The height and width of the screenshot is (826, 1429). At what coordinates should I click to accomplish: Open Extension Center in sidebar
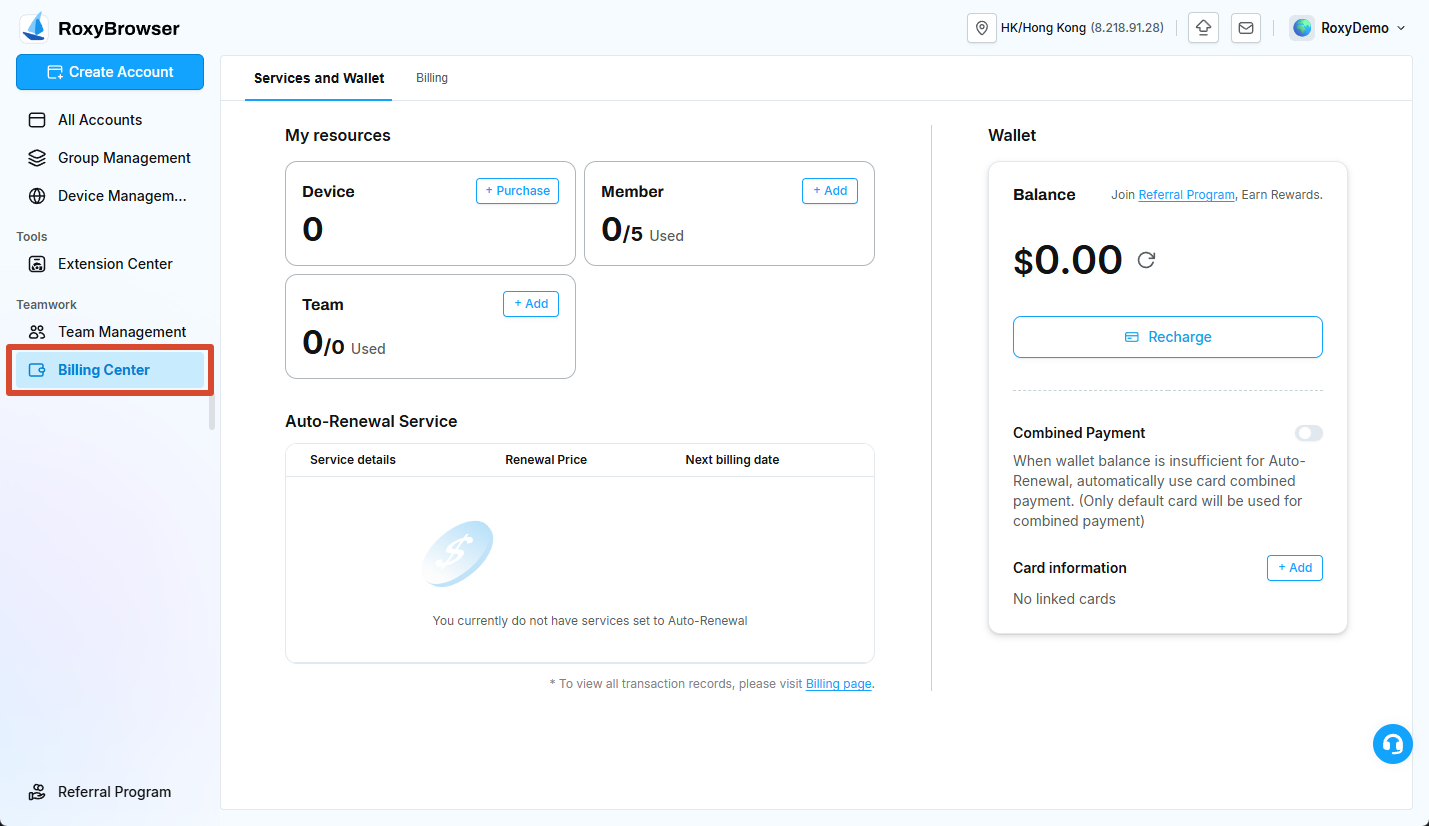click(110, 264)
